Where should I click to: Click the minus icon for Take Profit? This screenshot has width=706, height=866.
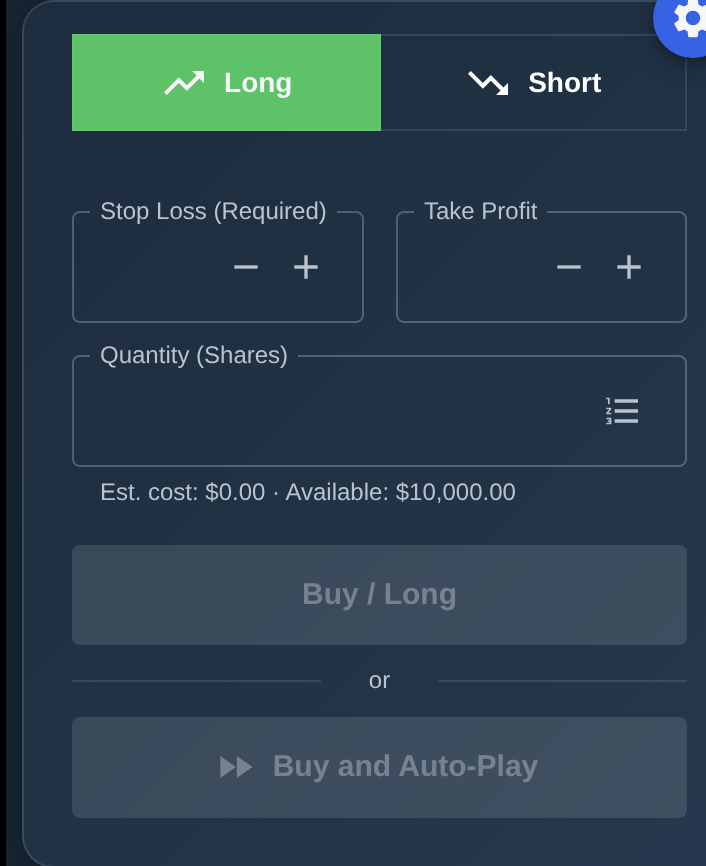[x=569, y=267]
